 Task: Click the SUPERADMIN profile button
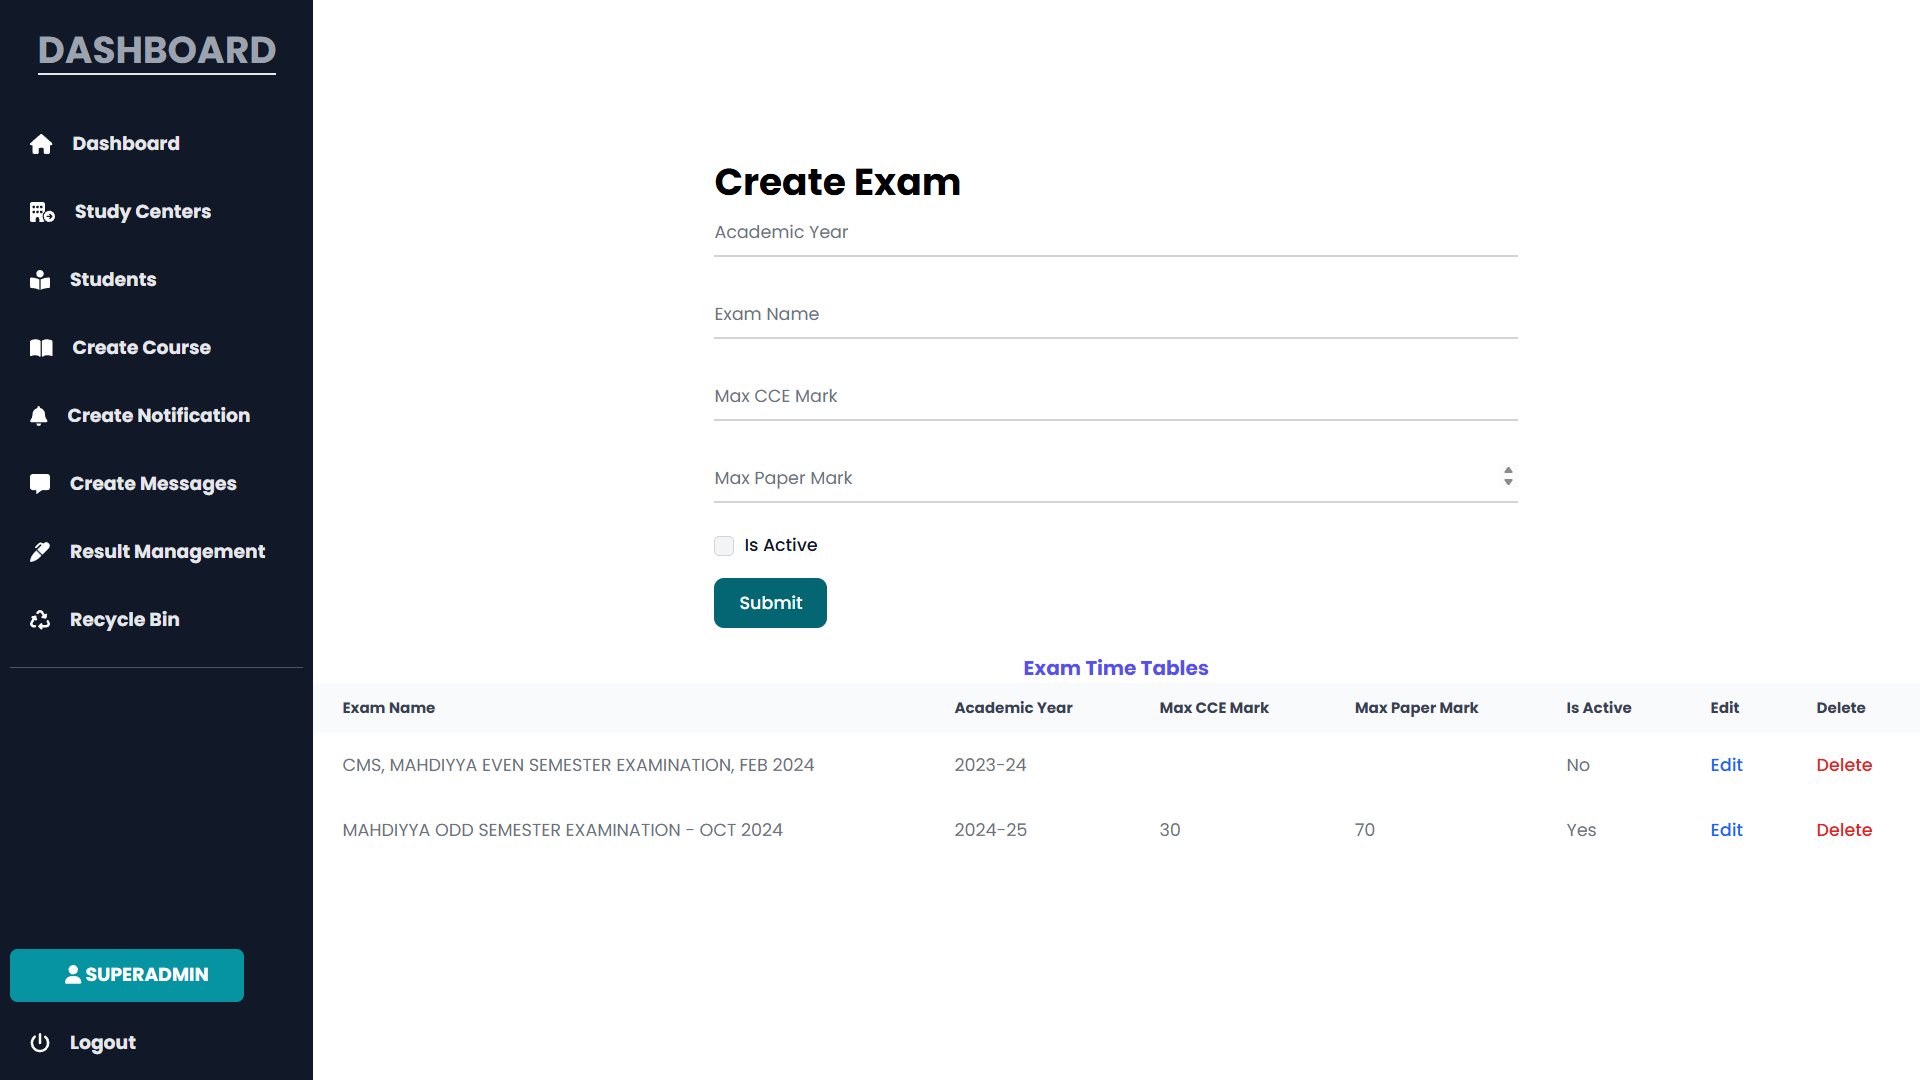click(127, 975)
